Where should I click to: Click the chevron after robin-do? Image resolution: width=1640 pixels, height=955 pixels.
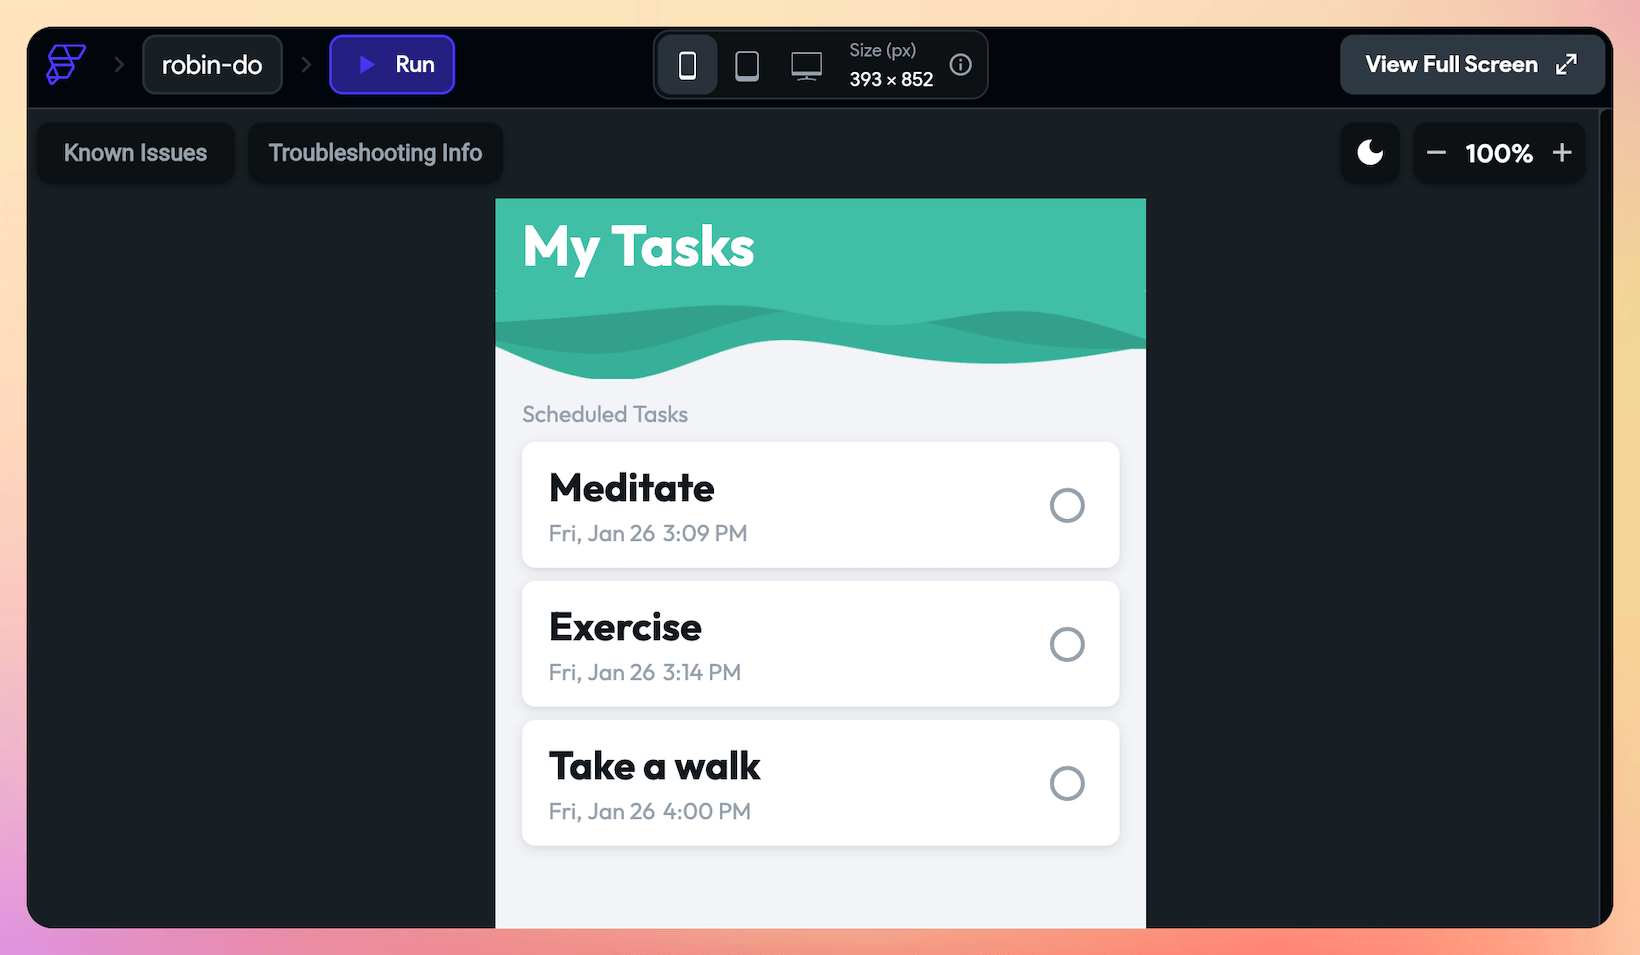coord(306,64)
